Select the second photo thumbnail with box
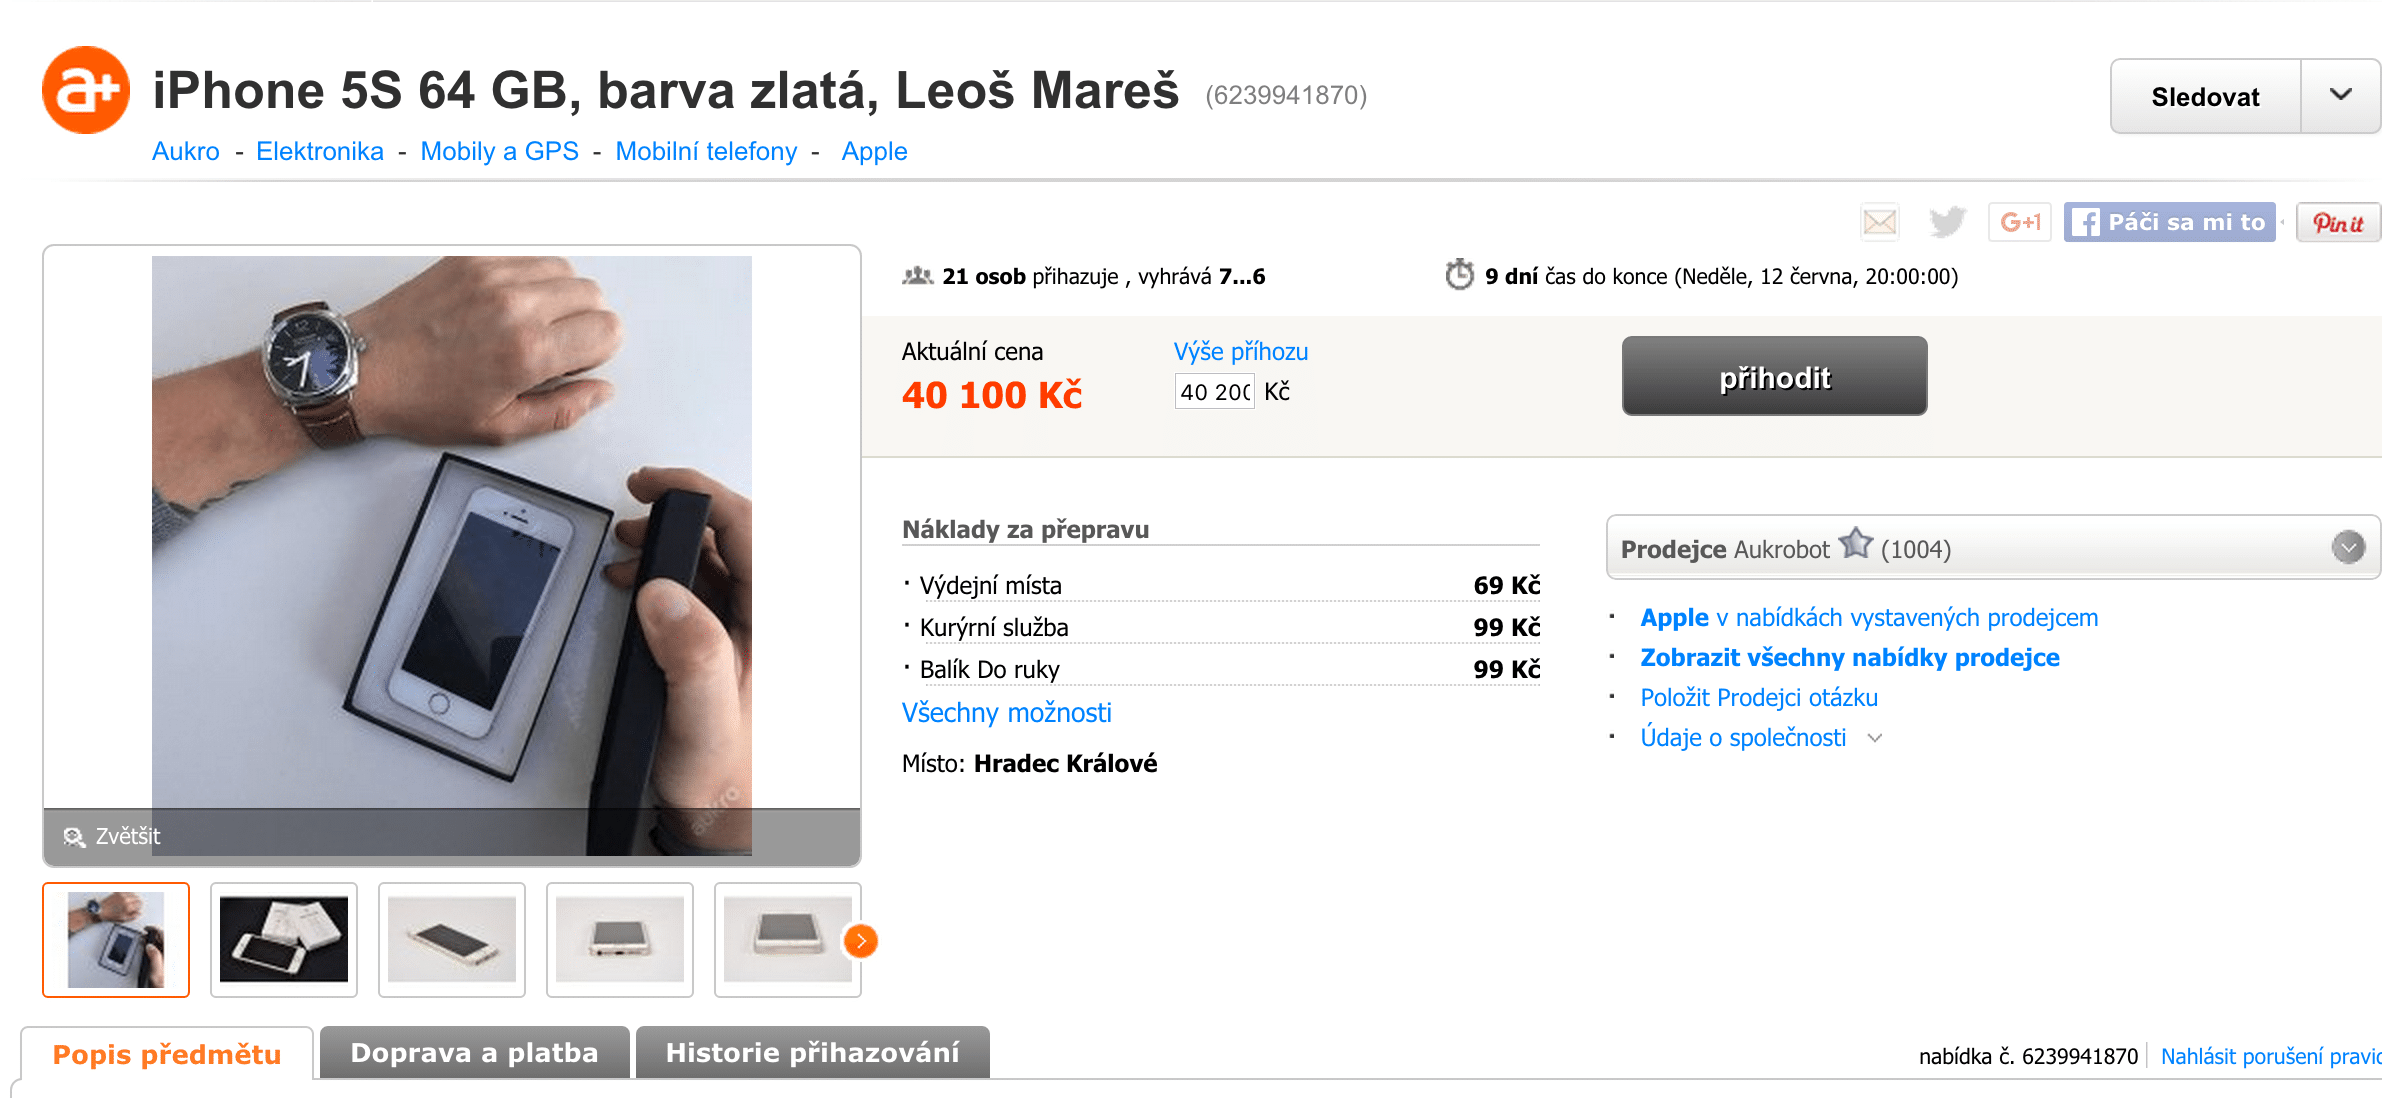This screenshot has width=2382, height=1098. pyautogui.click(x=284, y=940)
